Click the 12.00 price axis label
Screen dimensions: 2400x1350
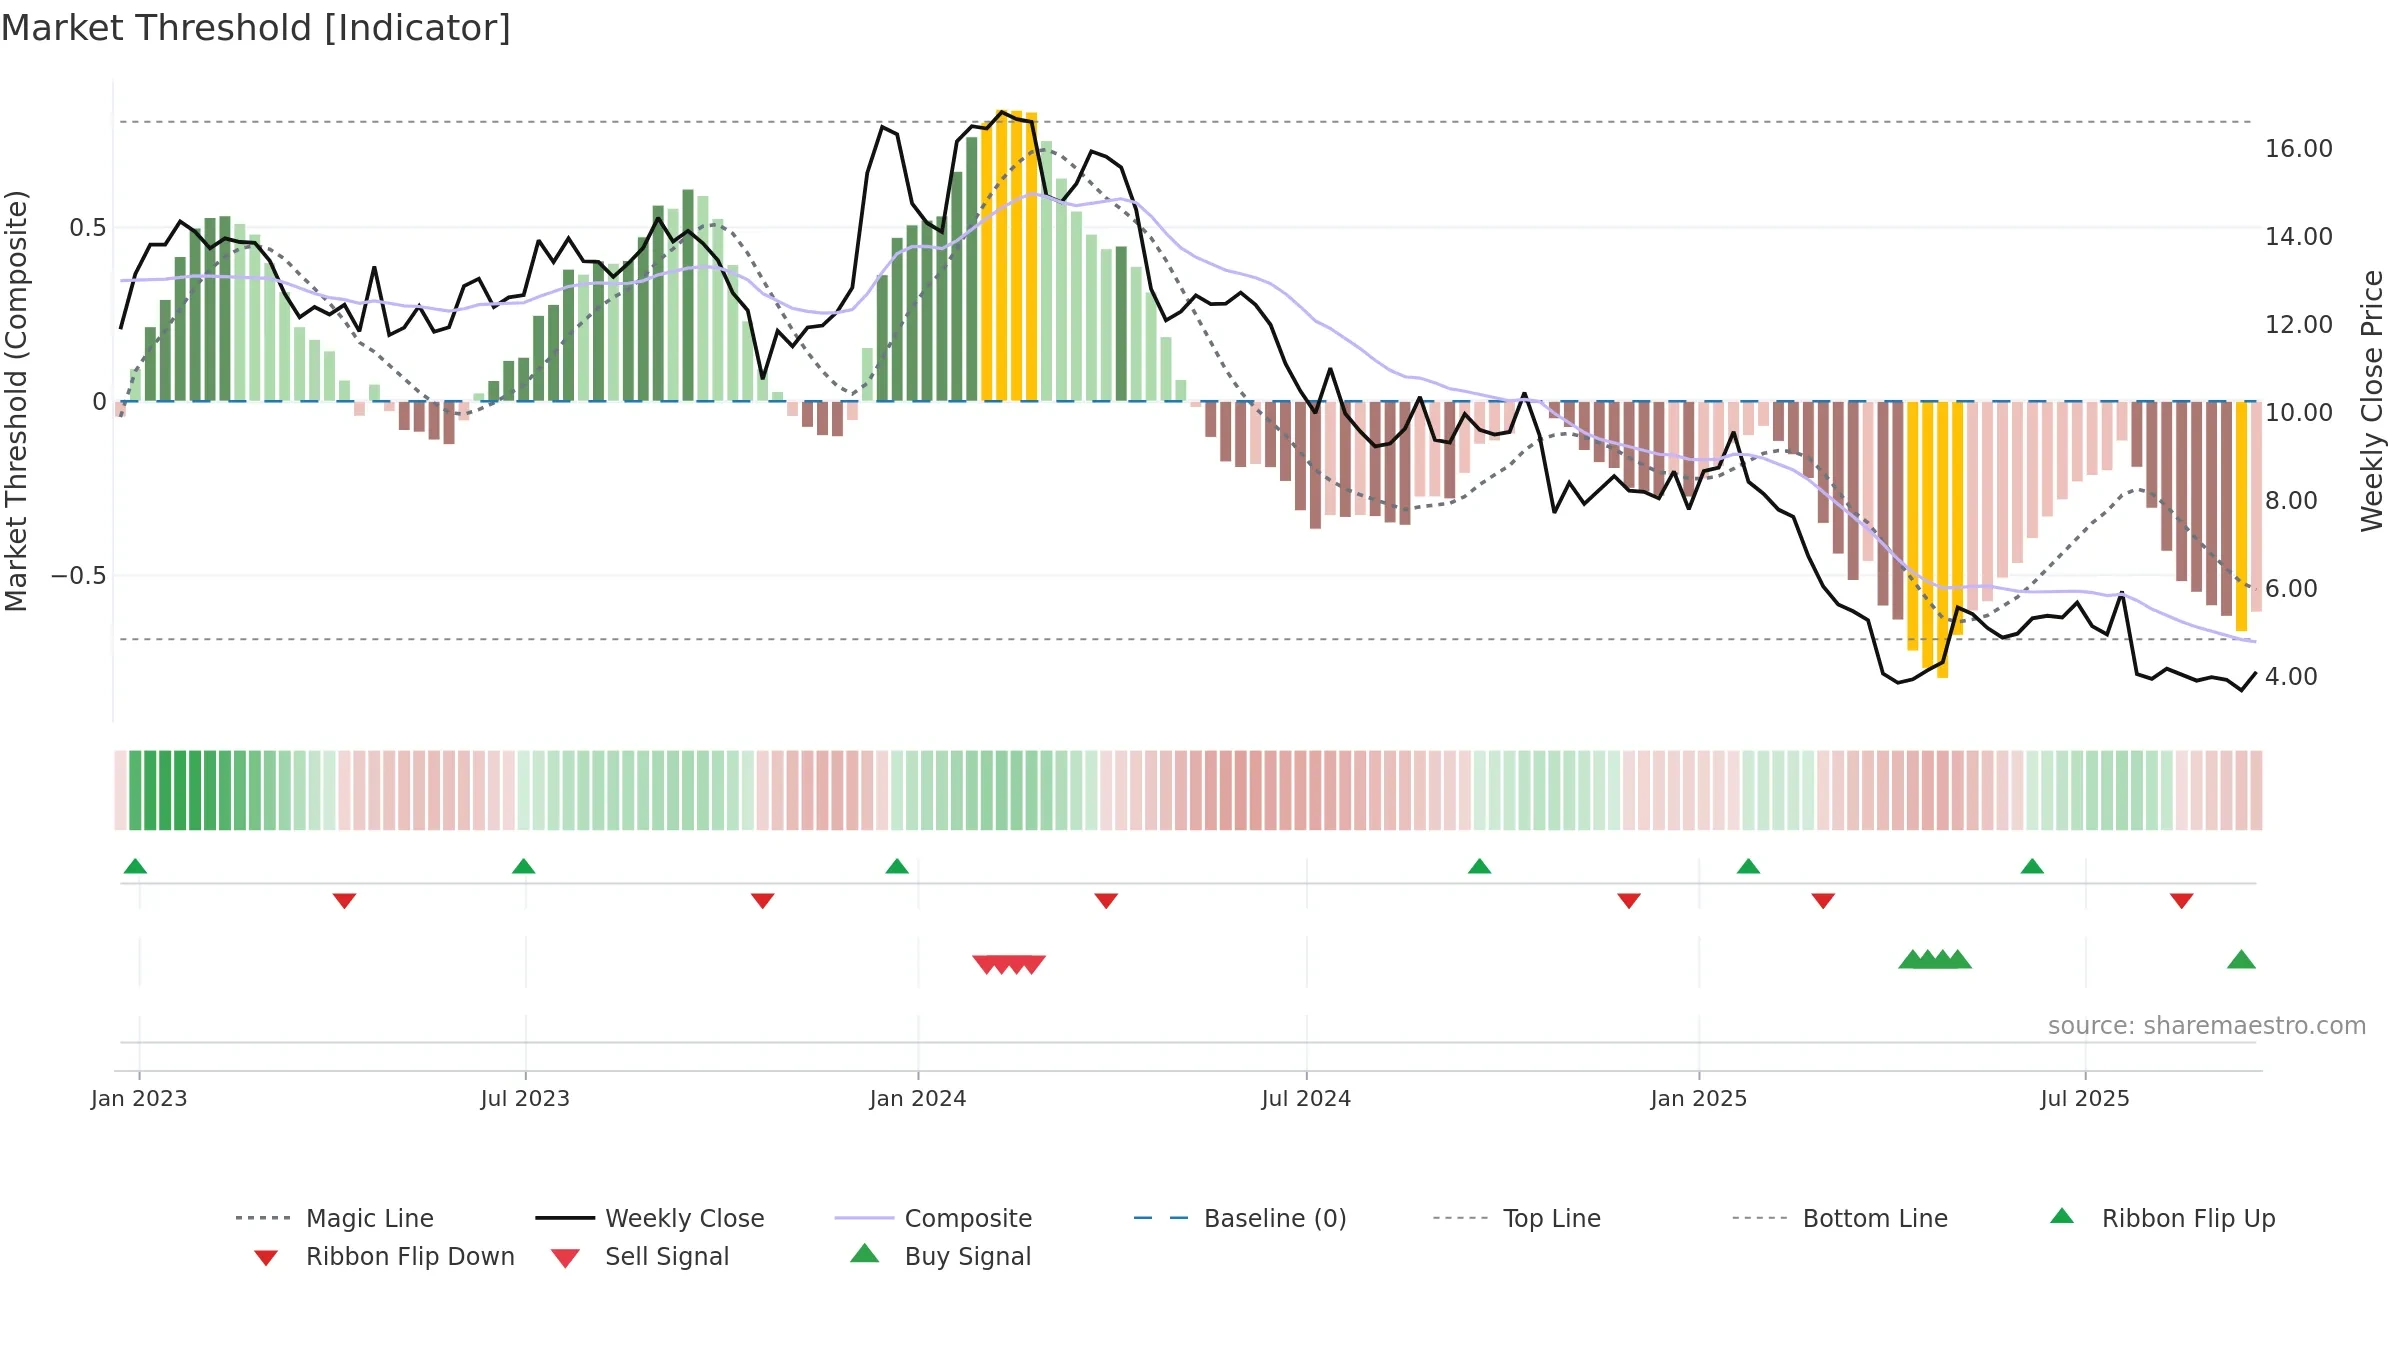point(2299,325)
